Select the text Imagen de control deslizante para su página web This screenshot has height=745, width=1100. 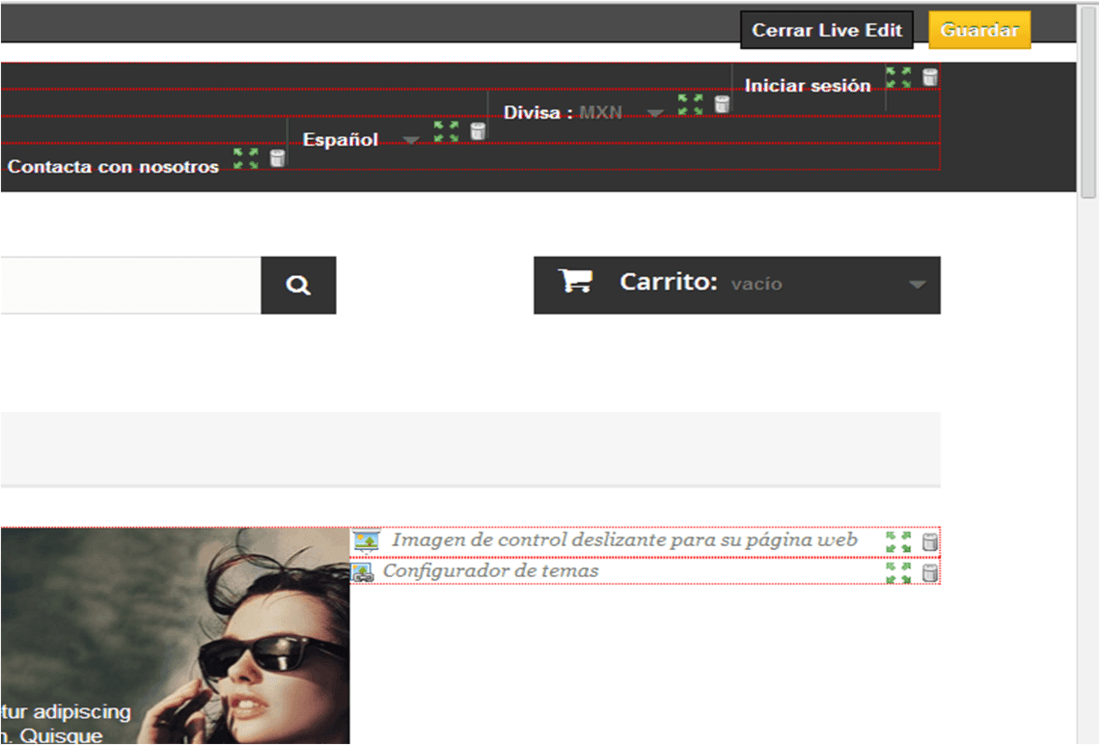624,539
